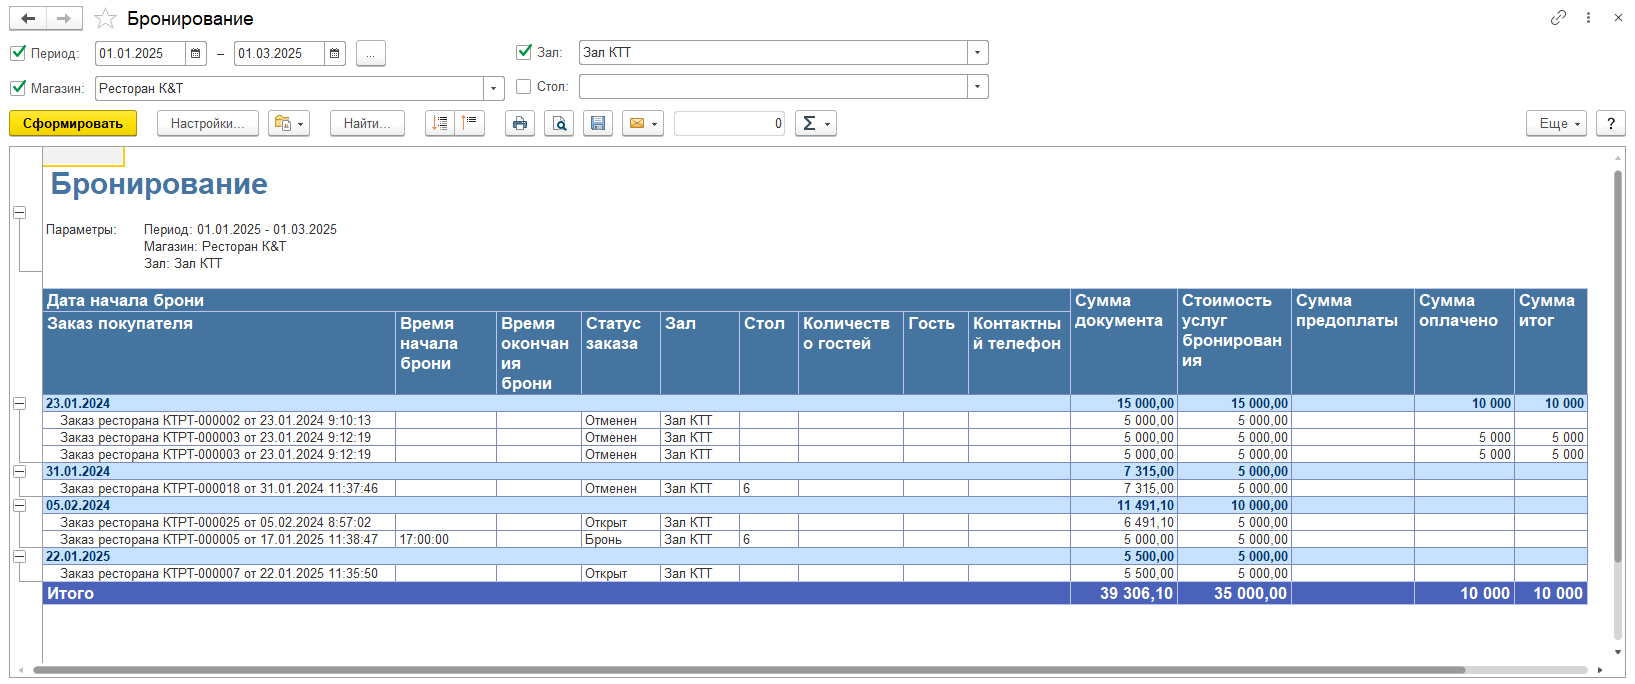This screenshot has width=1635, height=684.
Task: Click the copy link icon
Action: tap(1558, 18)
